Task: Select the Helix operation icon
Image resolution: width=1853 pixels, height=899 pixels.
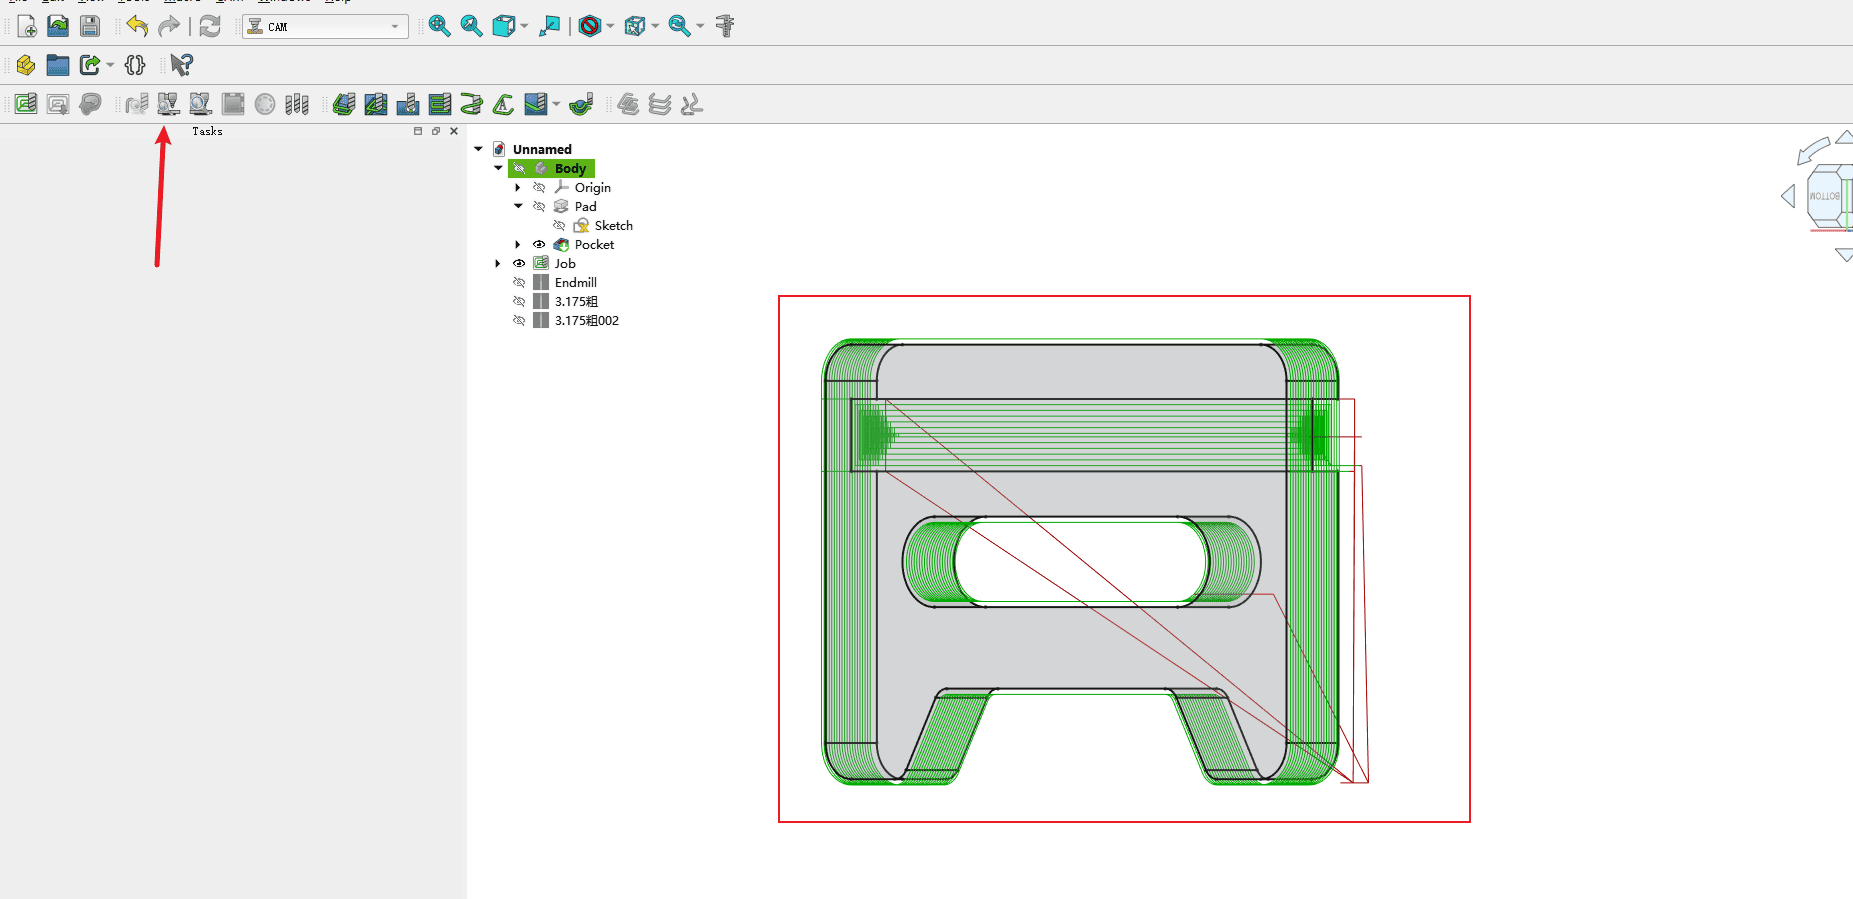Action: 471,104
